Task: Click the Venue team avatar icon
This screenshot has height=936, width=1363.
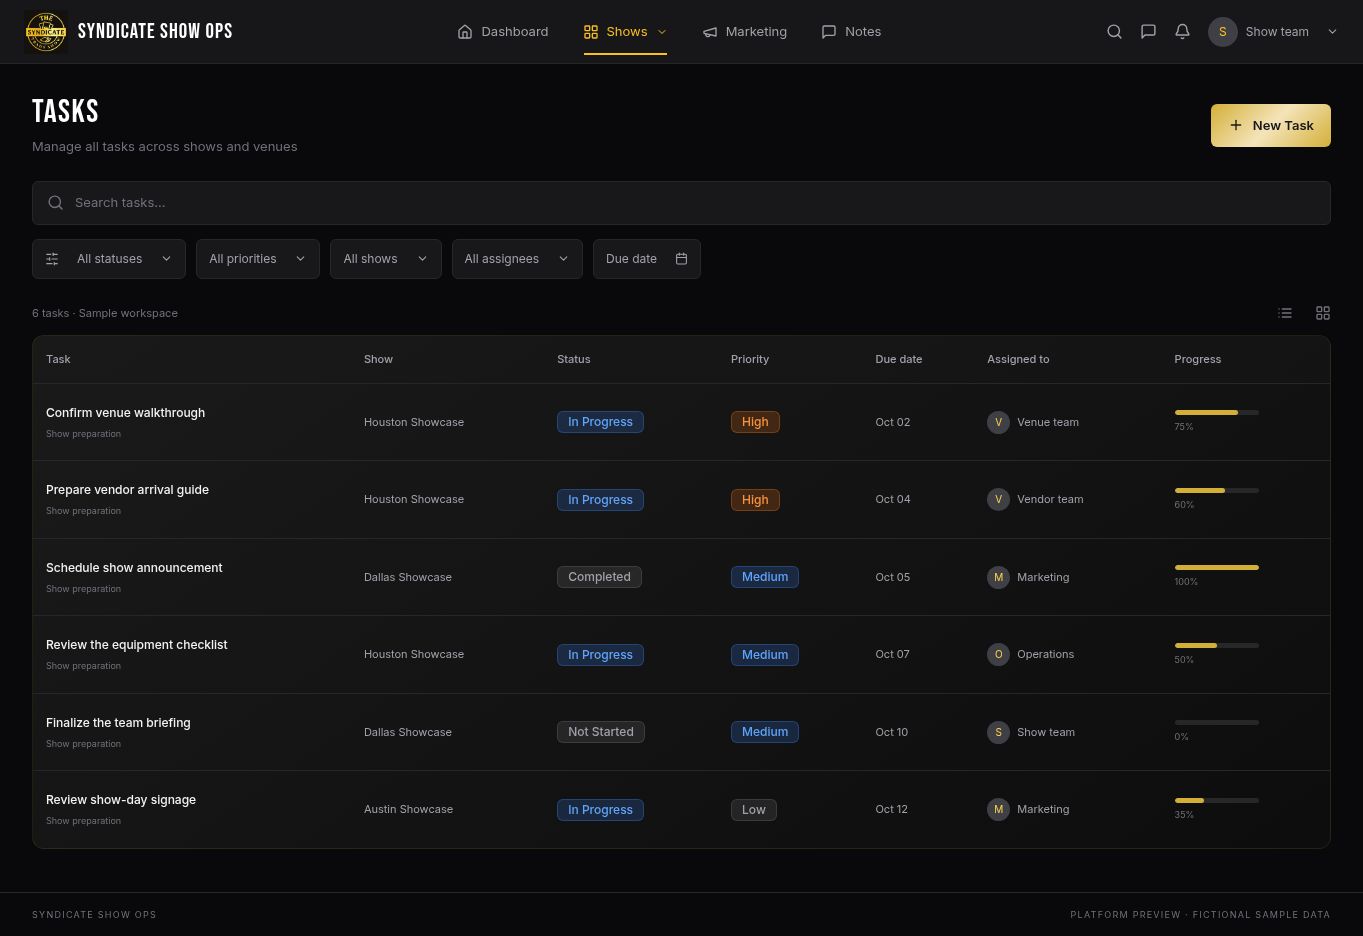Action: 998,422
